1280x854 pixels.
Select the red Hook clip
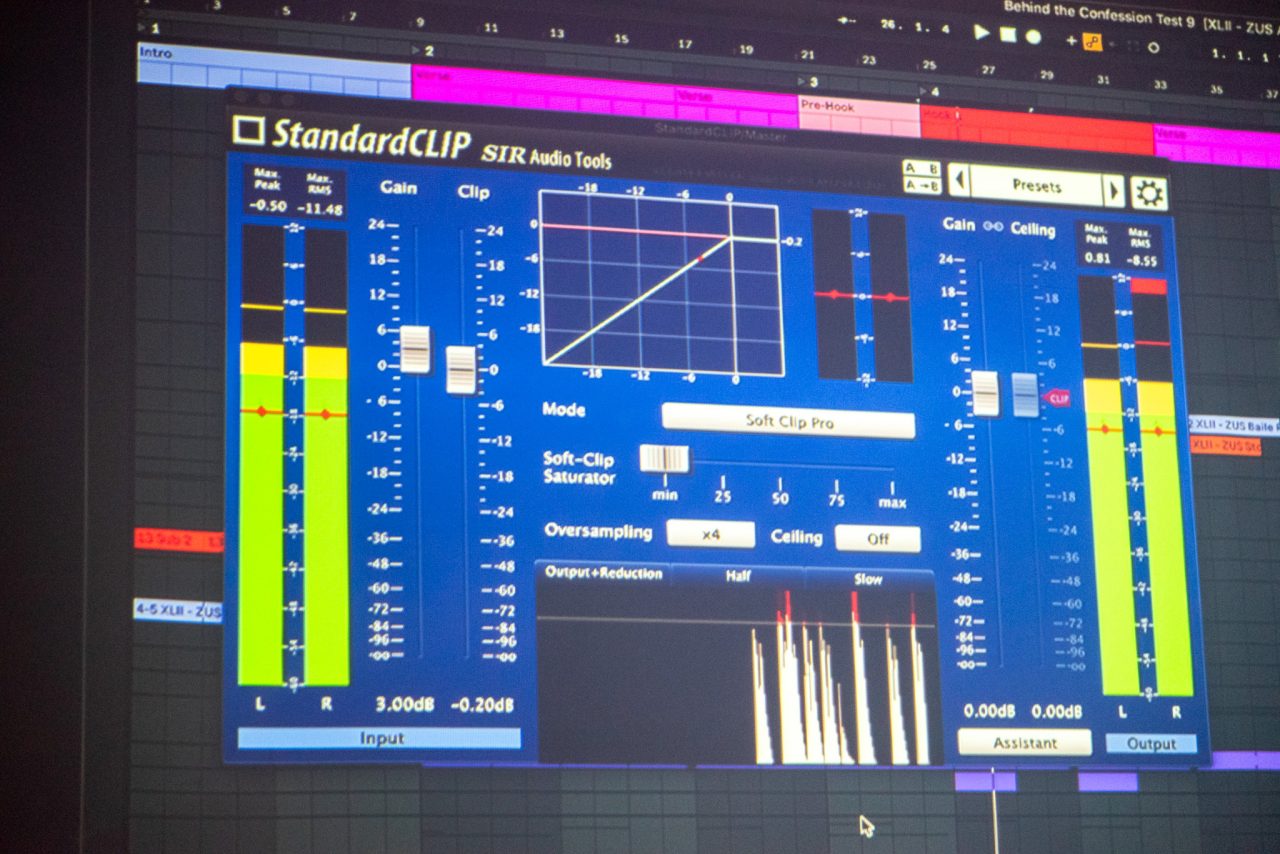click(1036, 128)
